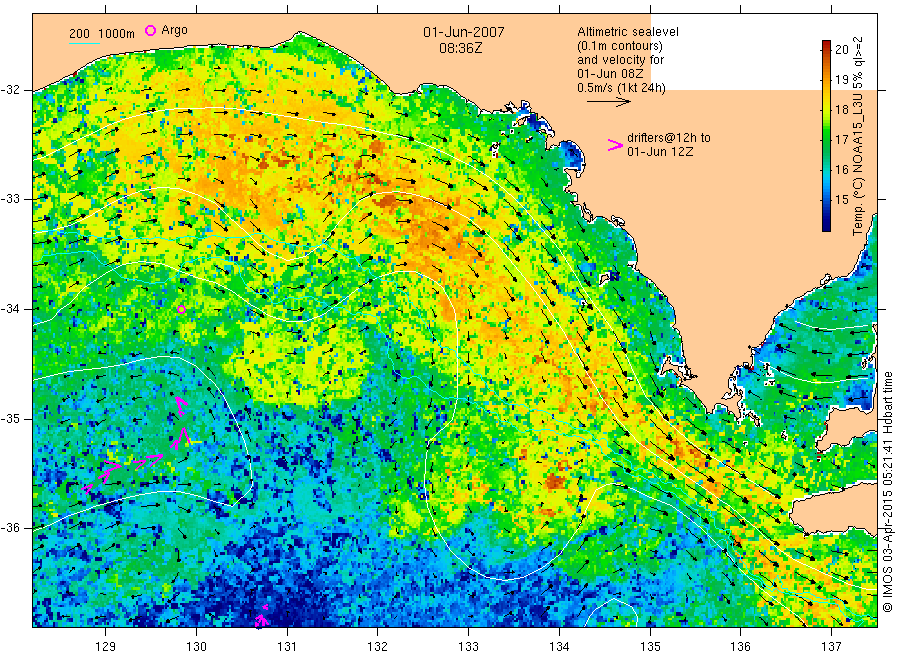This screenshot has width=900, height=660.
Task: Click the 0.5m/s velocity scale arrow
Action: (x=608, y=102)
